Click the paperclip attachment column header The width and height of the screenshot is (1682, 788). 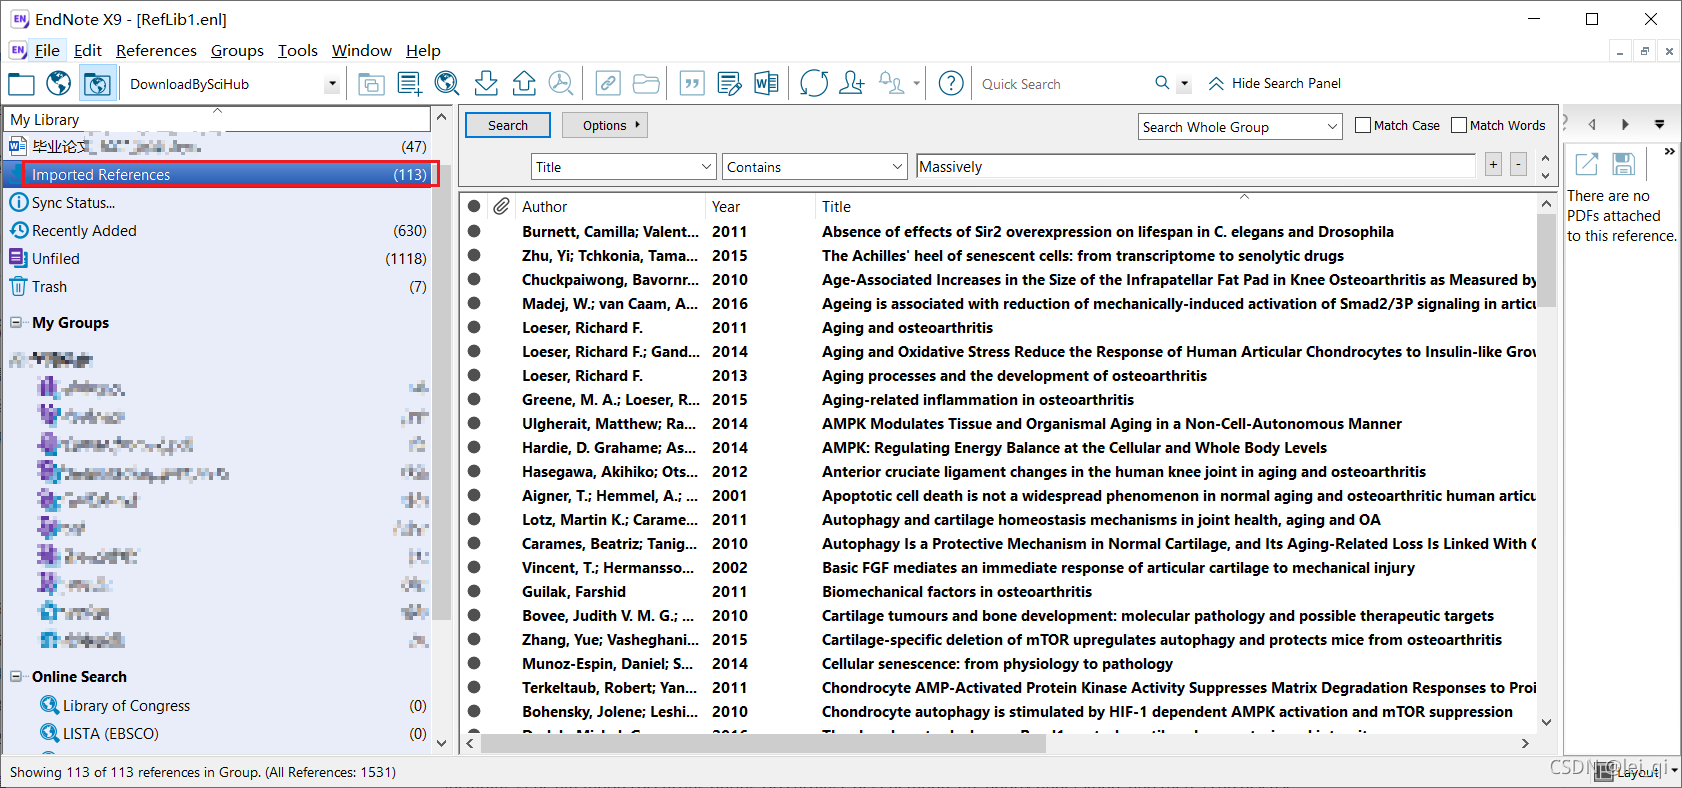pyautogui.click(x=501, y=206)
